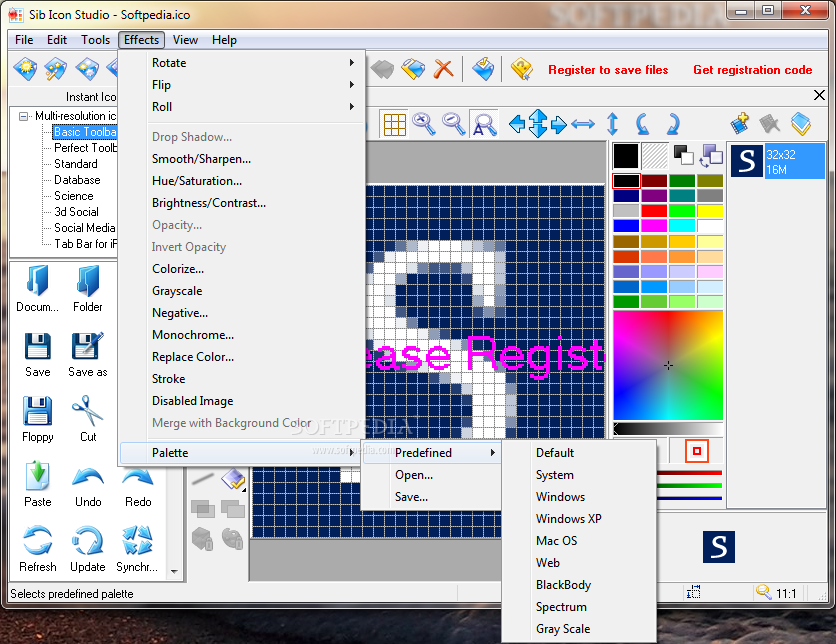Select the Floppy icon
Screen dimensions: 836x644
(37, 419)
